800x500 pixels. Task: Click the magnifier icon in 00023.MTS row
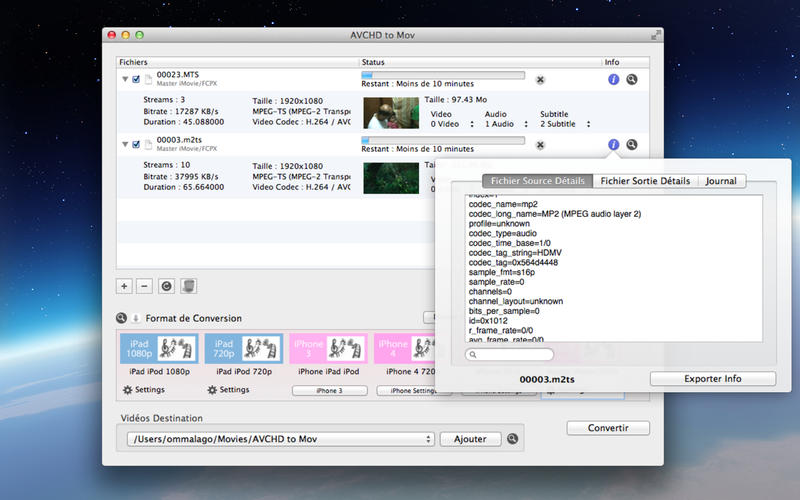point(632,79)
